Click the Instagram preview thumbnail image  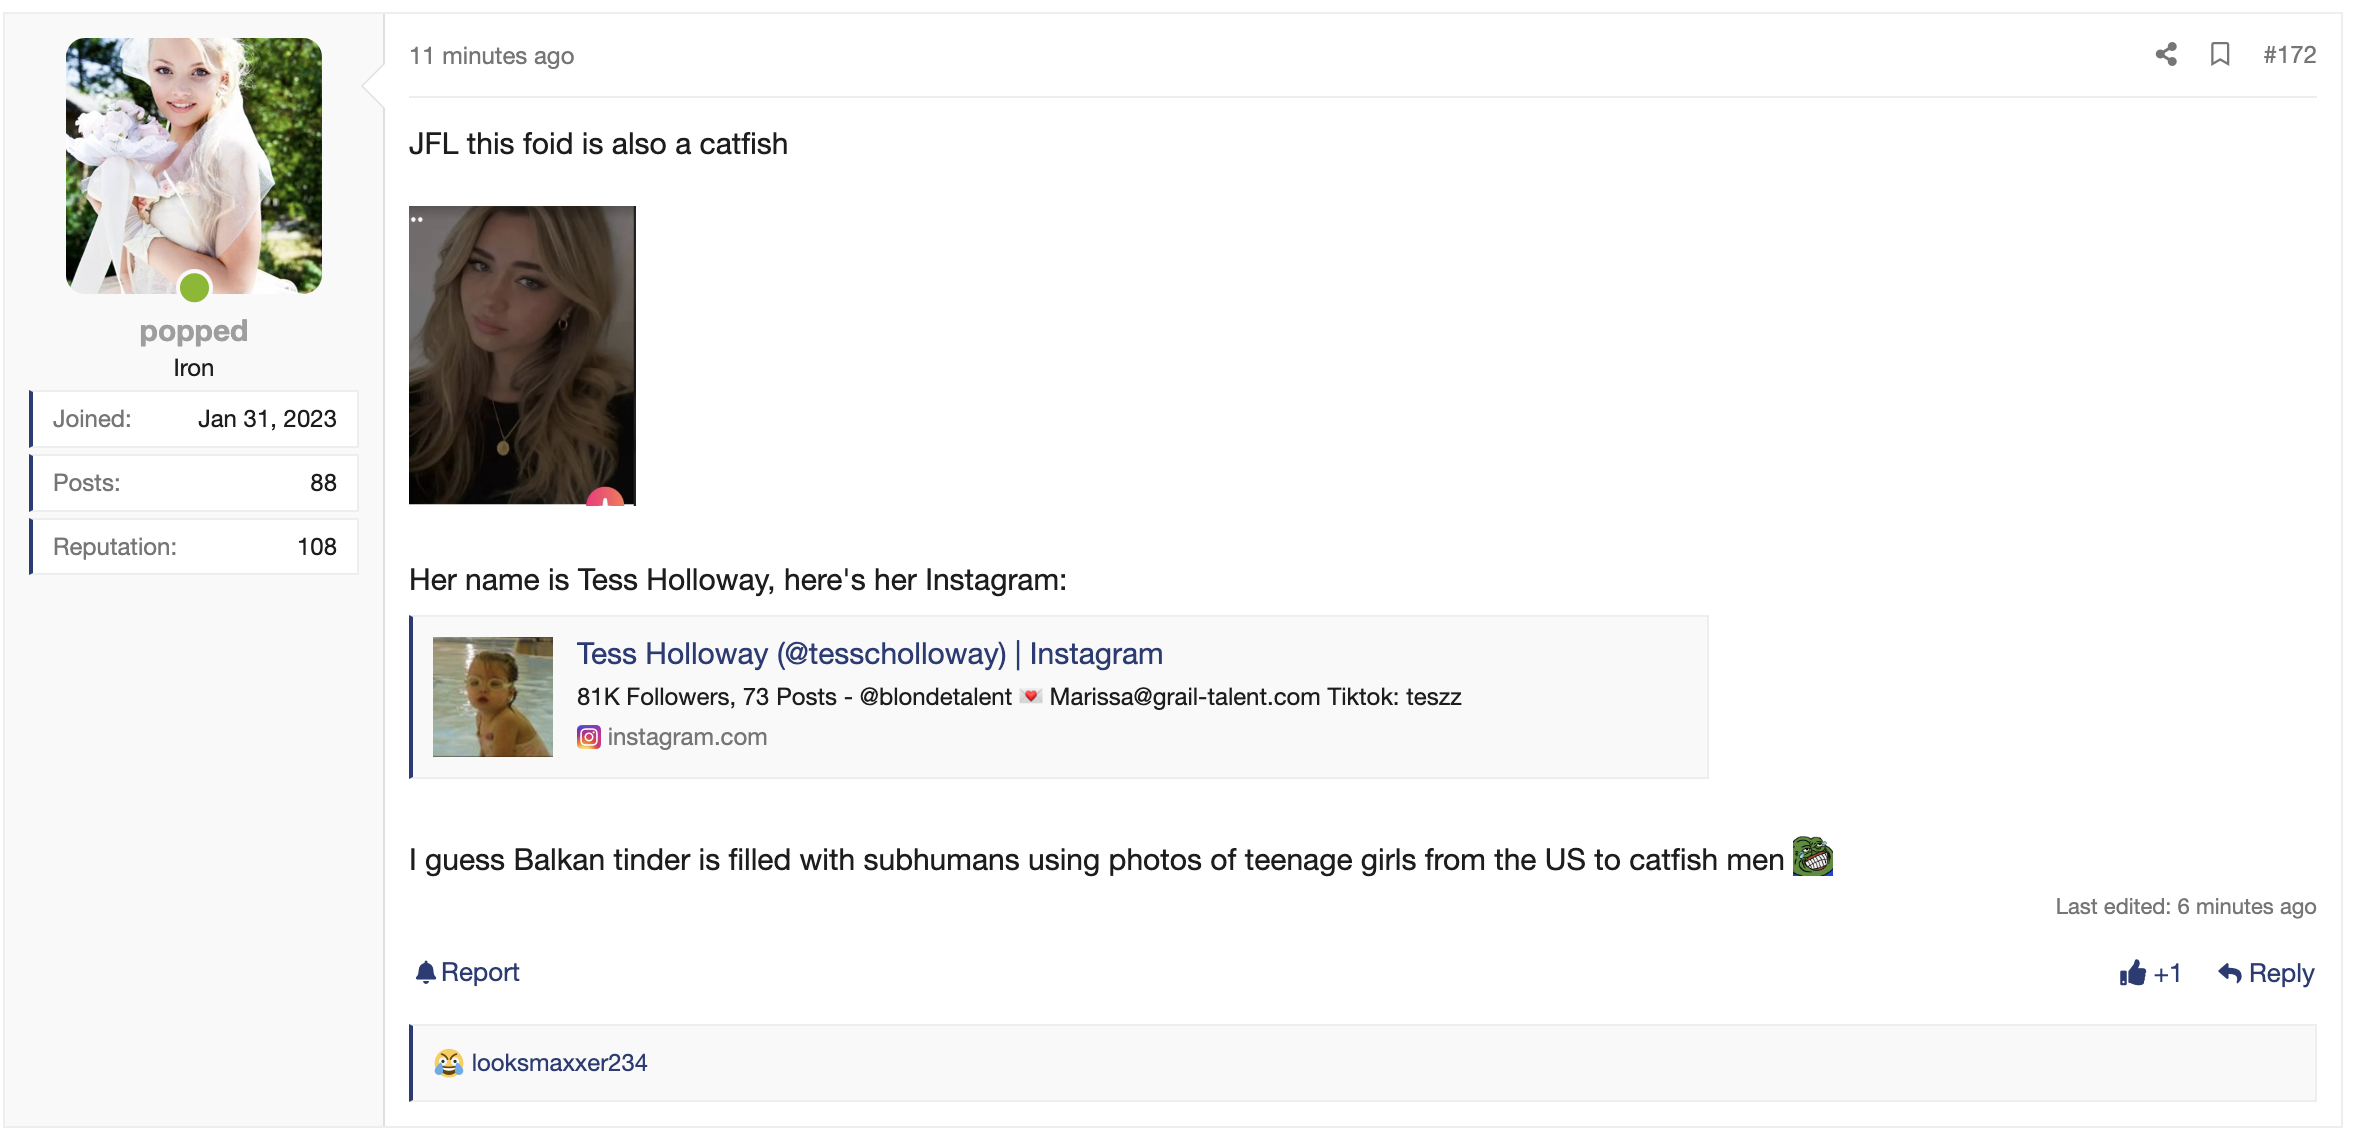[492, 697]
